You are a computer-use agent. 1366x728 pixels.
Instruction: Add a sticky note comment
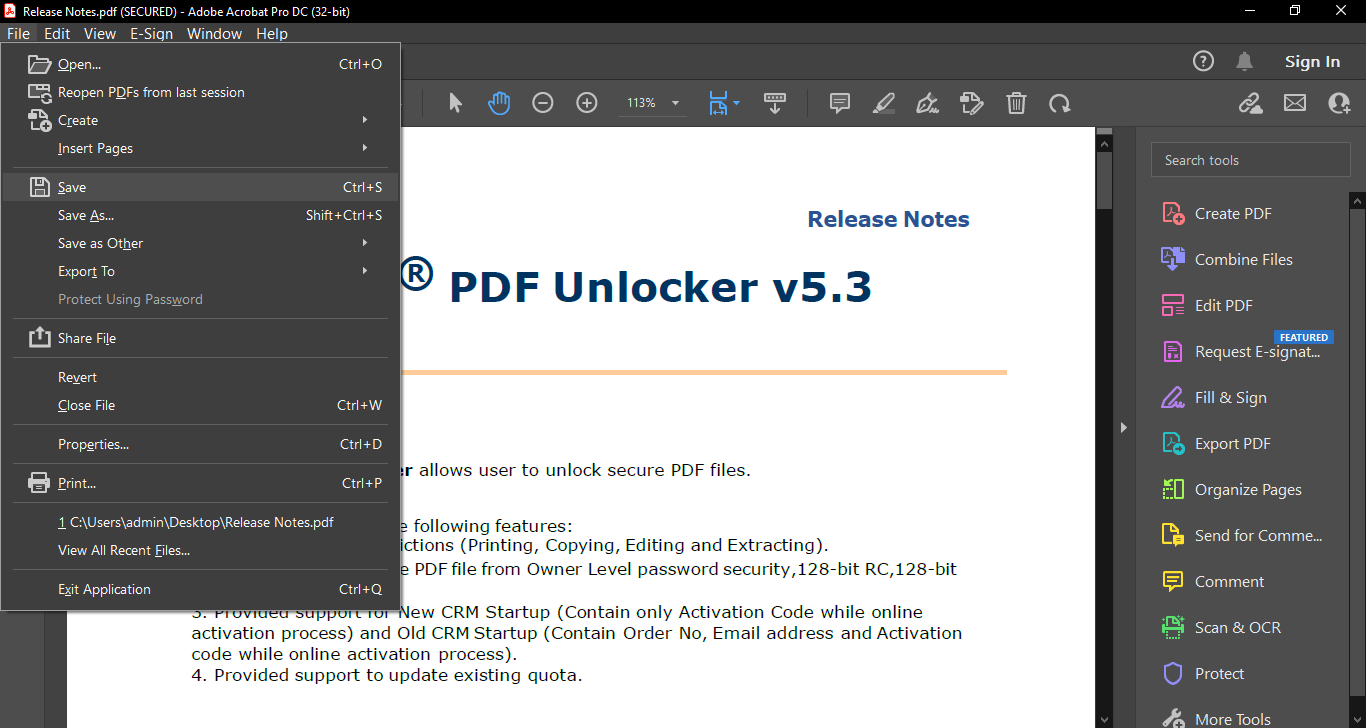pyautogui.click(x=840, y=103)
